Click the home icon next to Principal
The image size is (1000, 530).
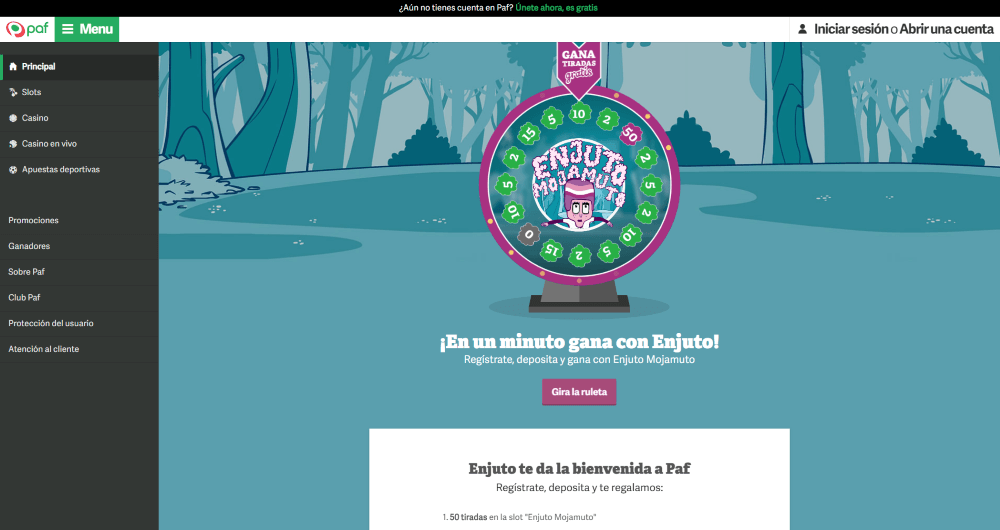[13, 67]
